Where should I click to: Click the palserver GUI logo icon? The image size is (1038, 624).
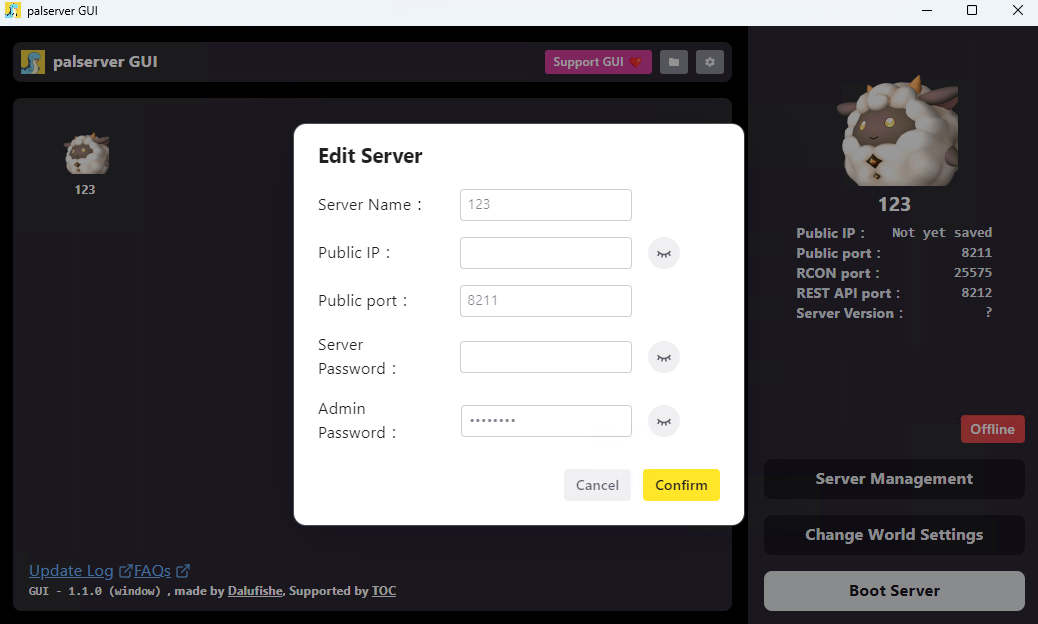[32, 62]
